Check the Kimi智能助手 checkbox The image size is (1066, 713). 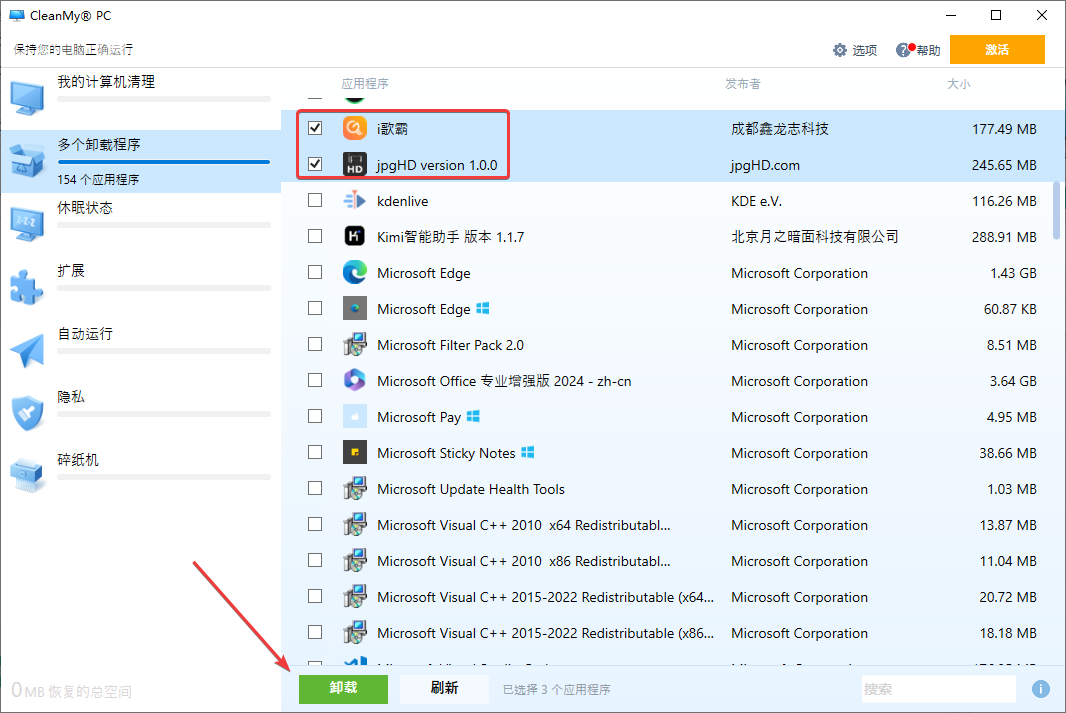coord(315,236)
